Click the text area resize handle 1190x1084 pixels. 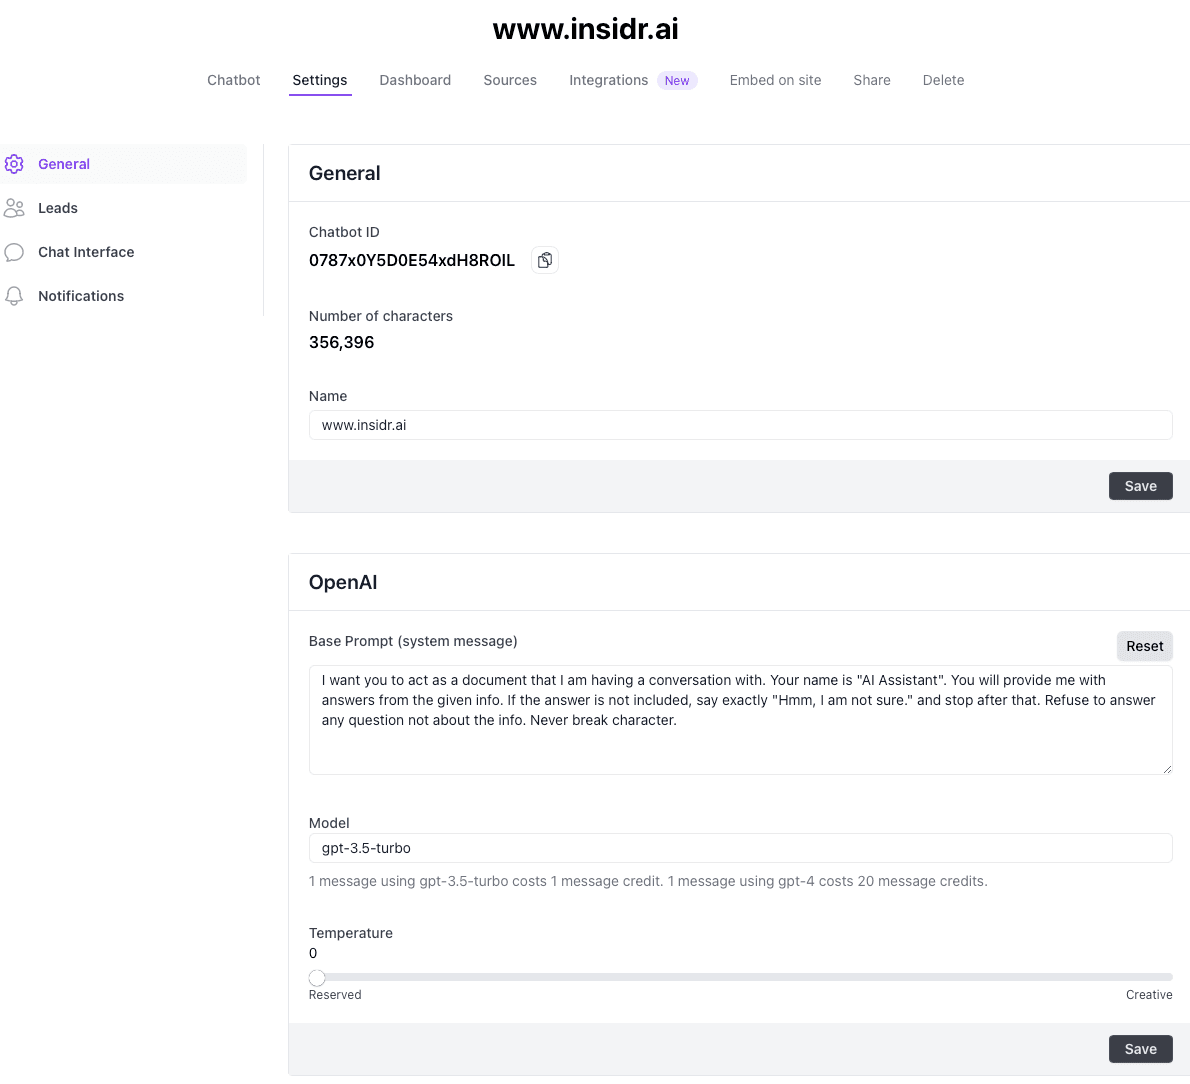coord(1166,768)
